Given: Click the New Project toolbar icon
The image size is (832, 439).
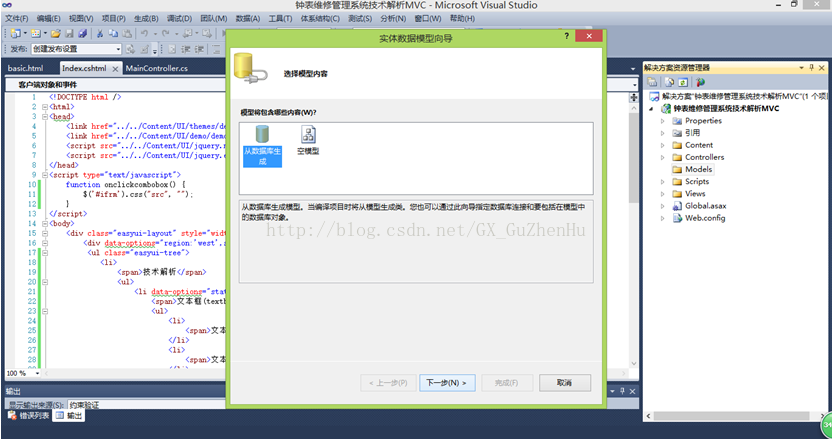Looking at the screenshot, I should [15, 33].
